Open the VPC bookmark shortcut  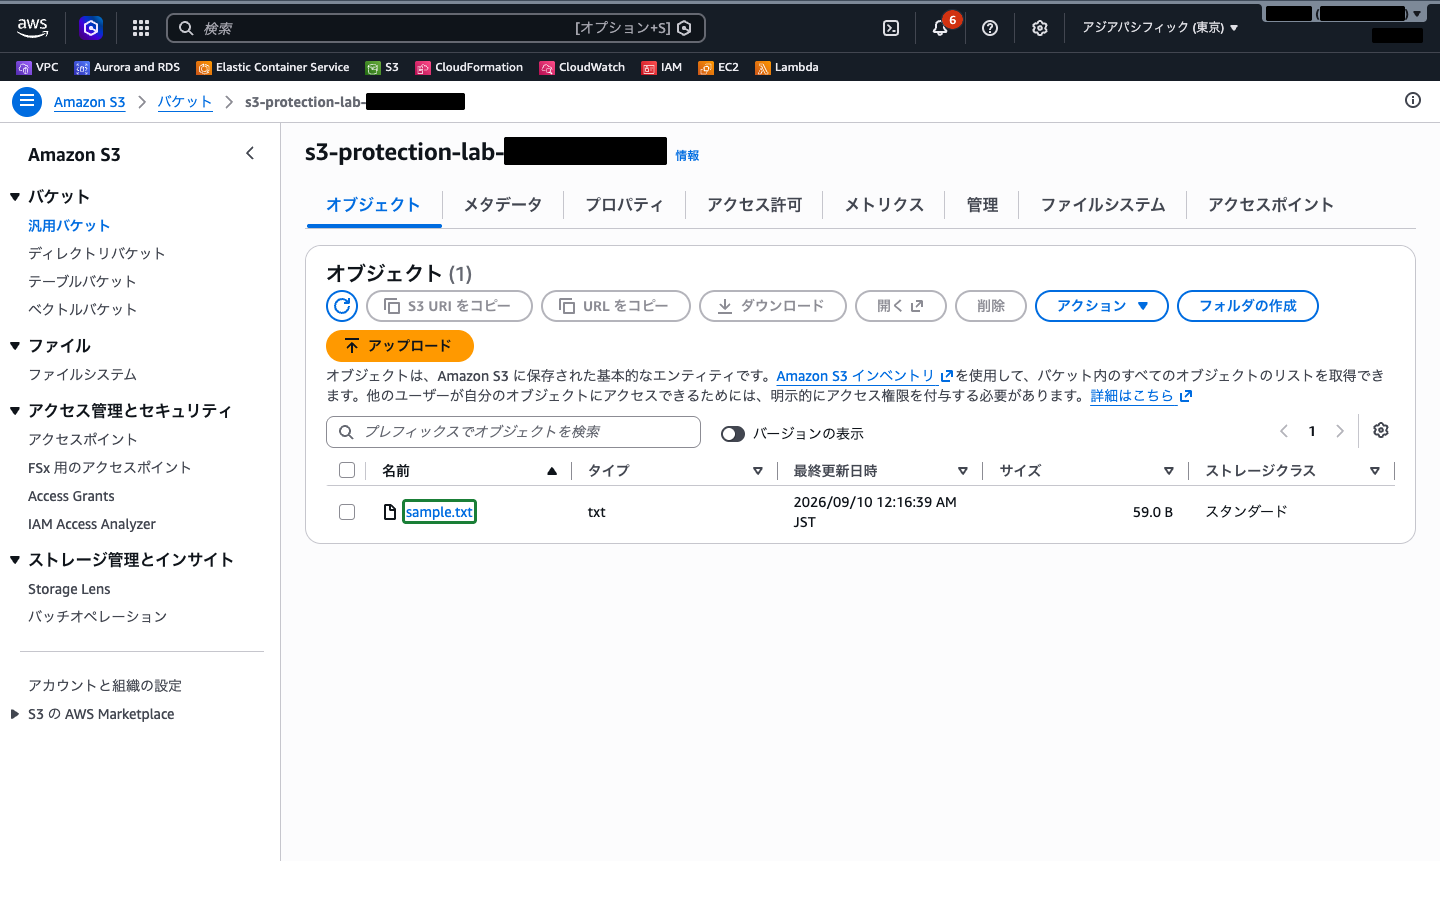(x=38, y=67)
